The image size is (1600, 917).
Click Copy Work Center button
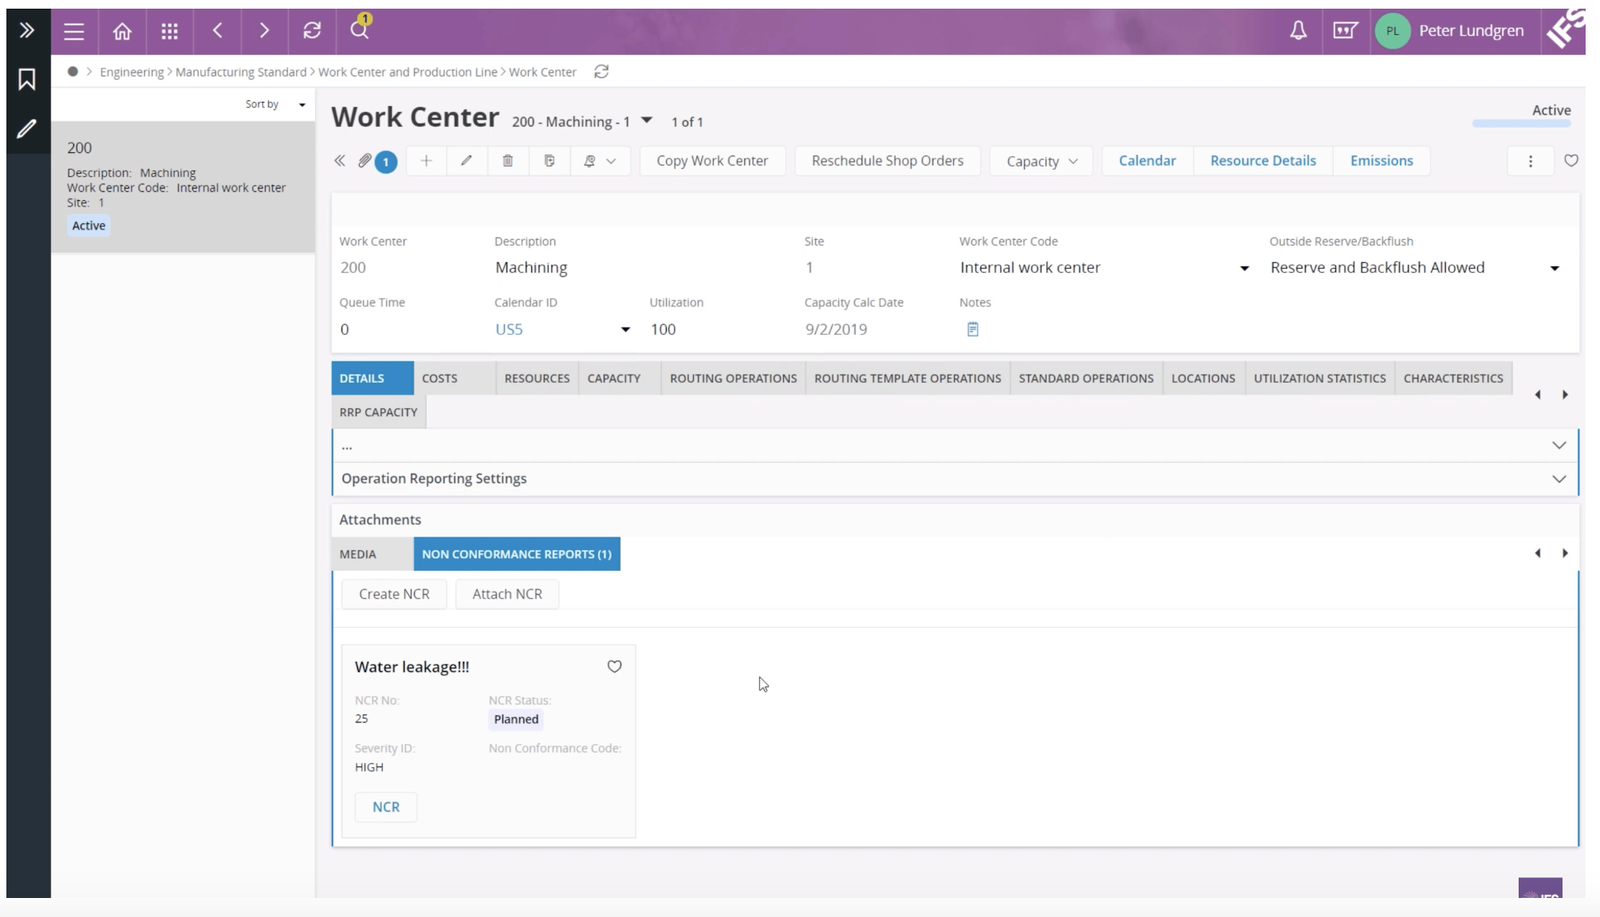click(712, 161)
